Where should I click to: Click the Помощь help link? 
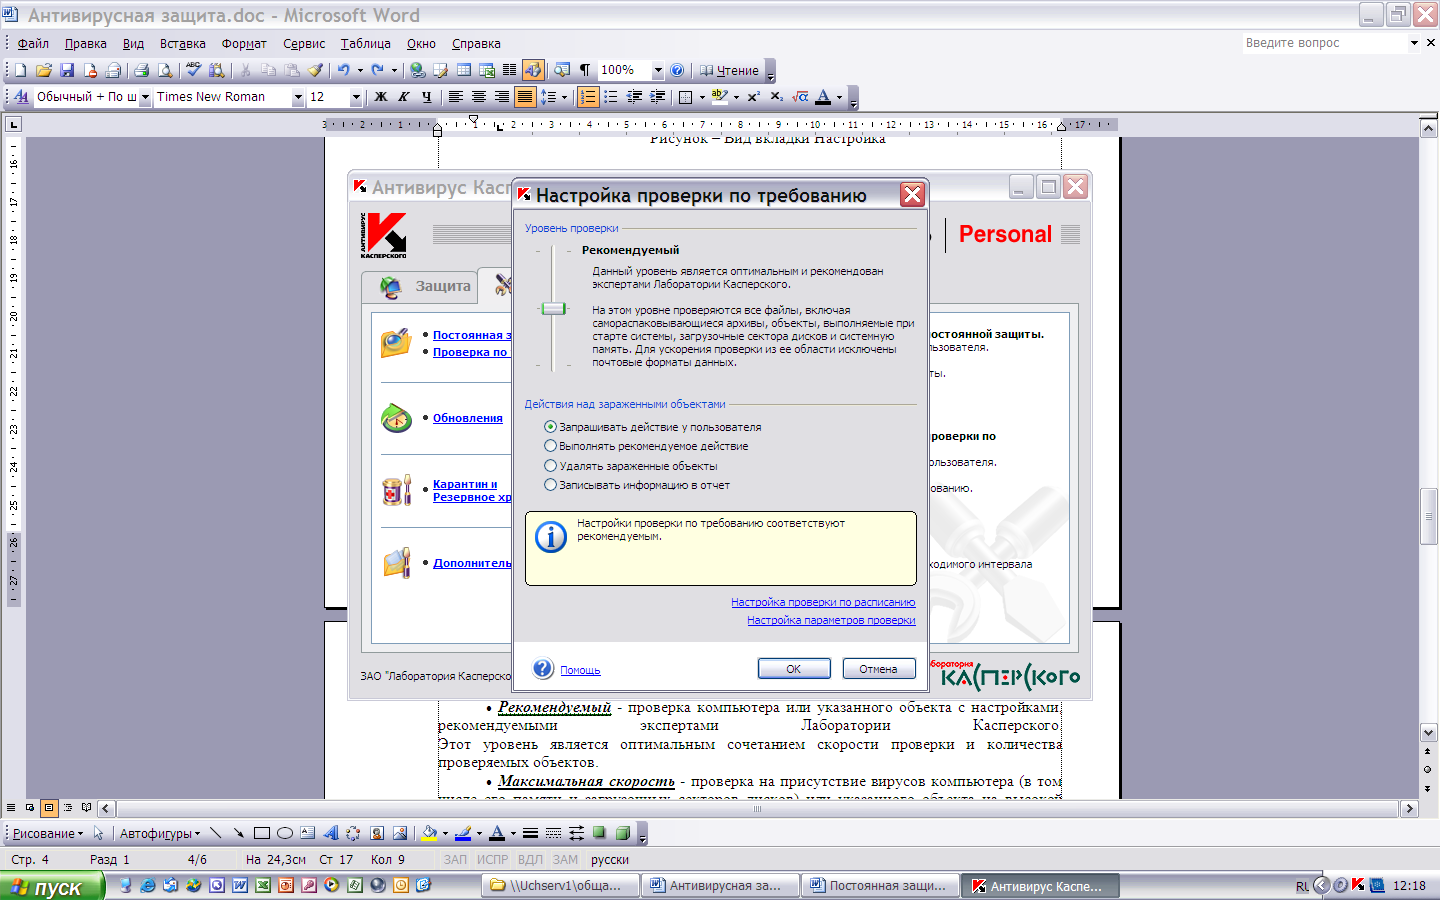click(x=580, y=670)
